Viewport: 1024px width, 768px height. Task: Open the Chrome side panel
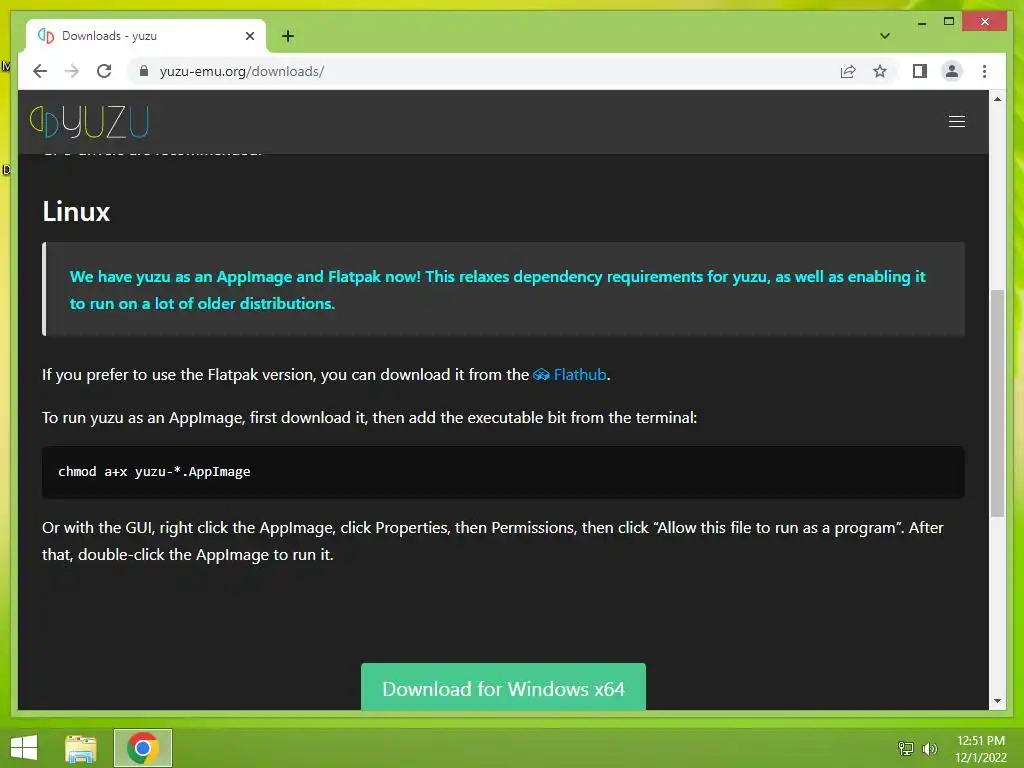click(920, 71)
